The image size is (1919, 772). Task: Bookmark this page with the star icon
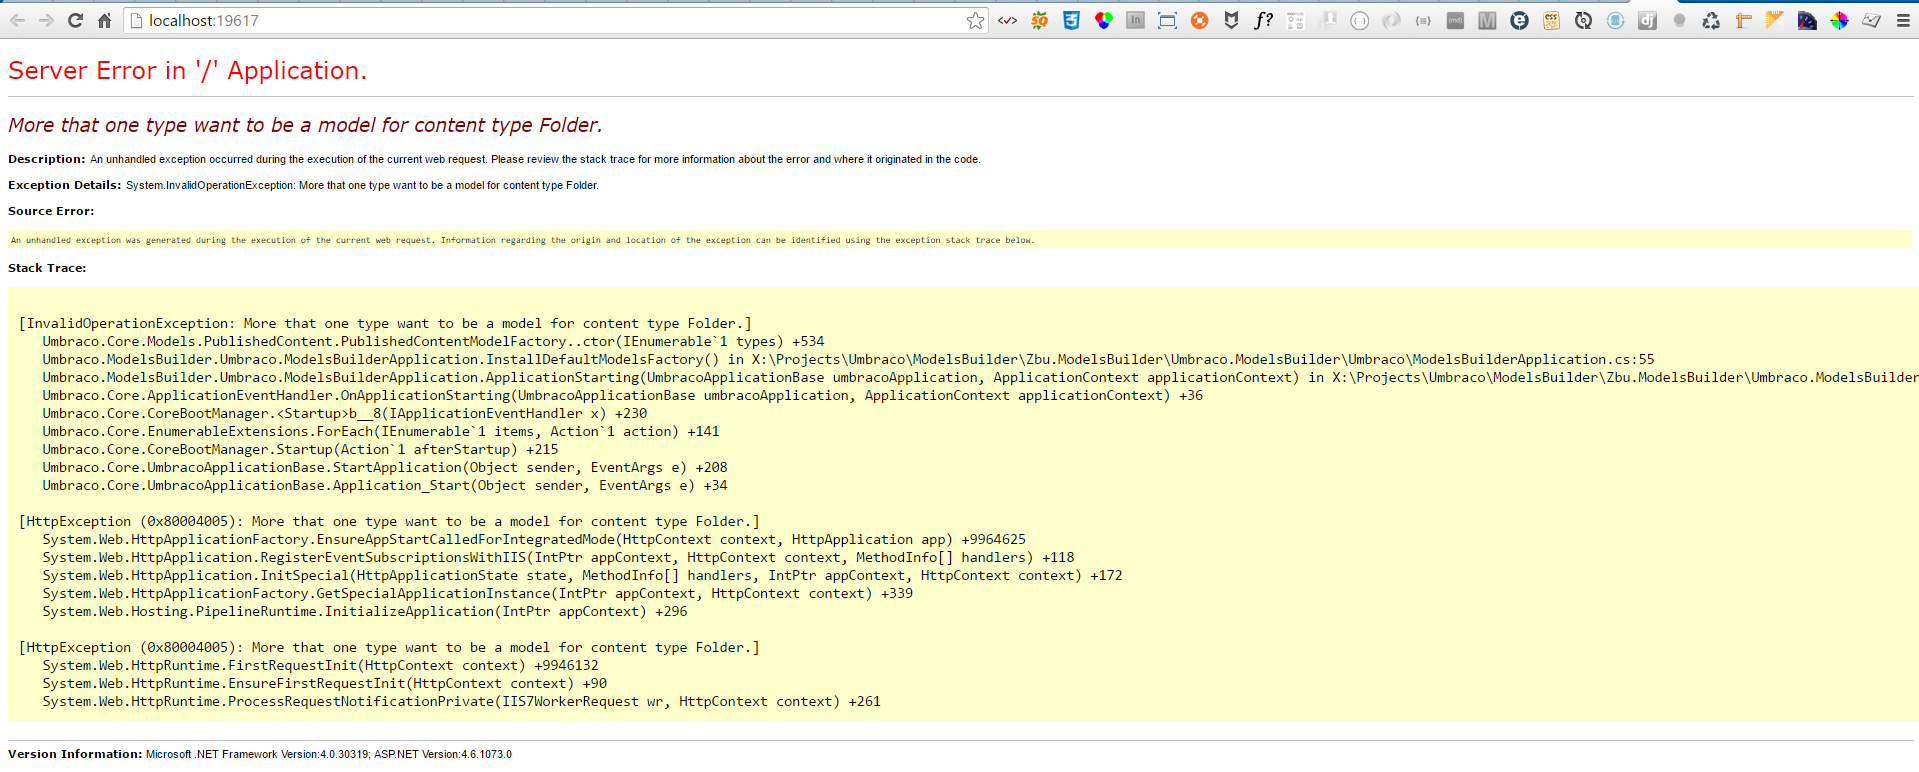coord(975,20)
